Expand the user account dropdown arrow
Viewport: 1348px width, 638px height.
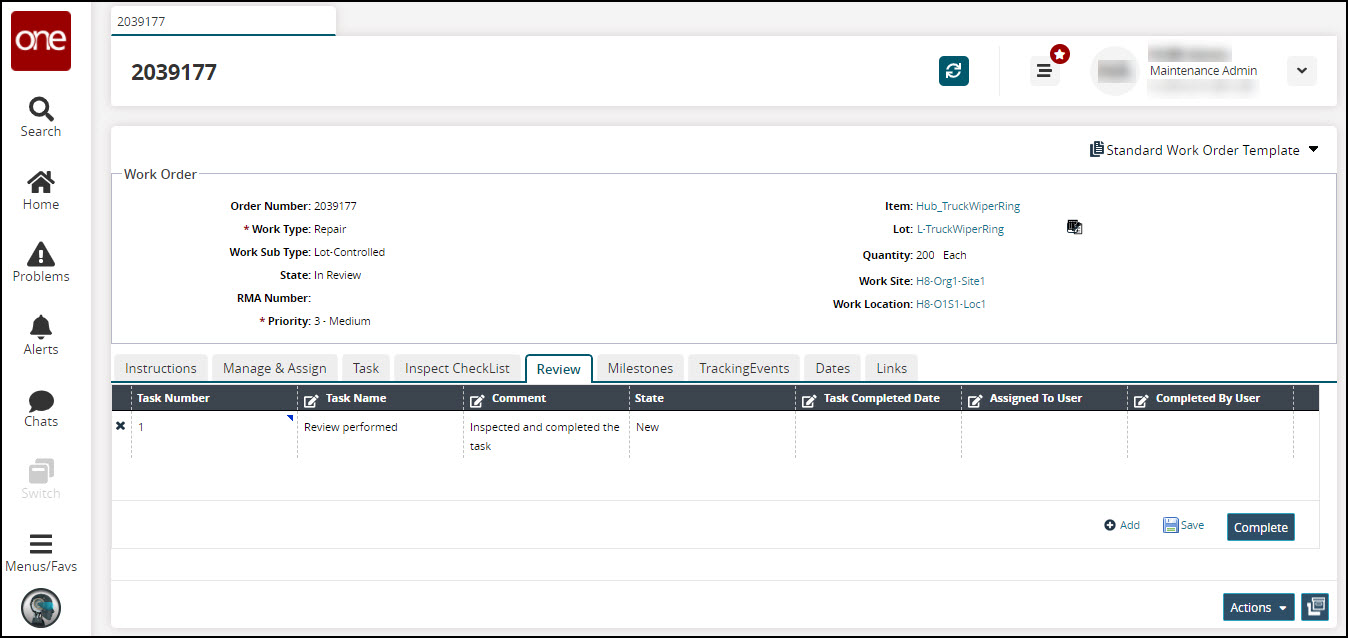[x=1302, y=71]
